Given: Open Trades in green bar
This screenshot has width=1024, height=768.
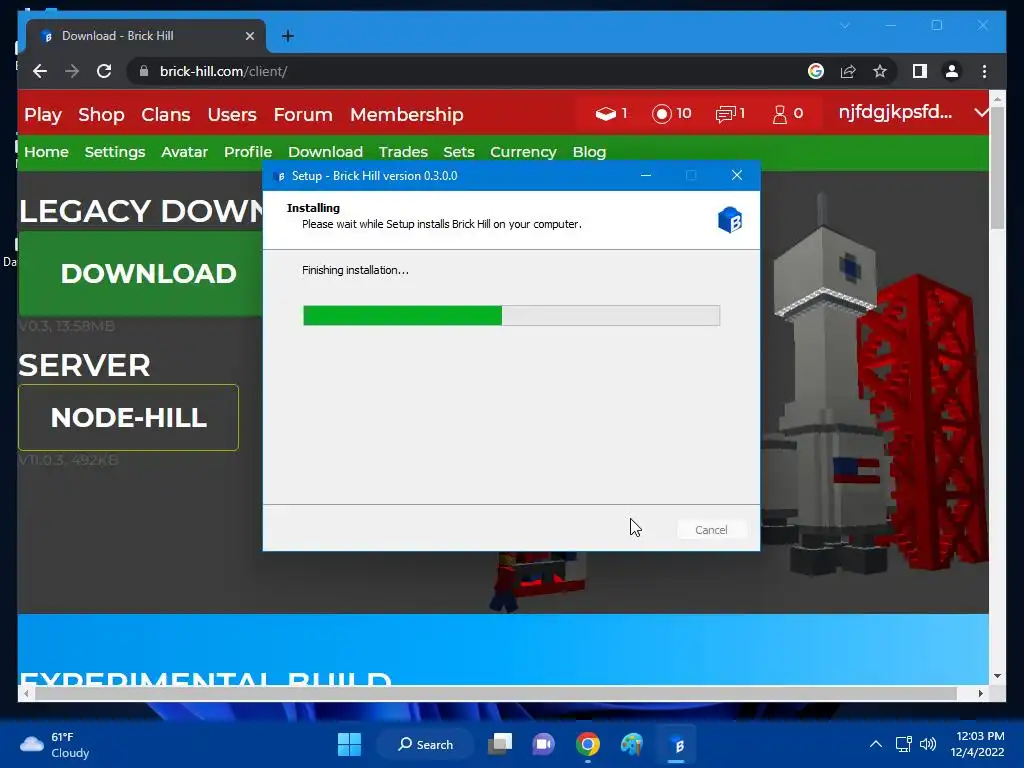Looking at the screenshot, I should click(403, 152).
